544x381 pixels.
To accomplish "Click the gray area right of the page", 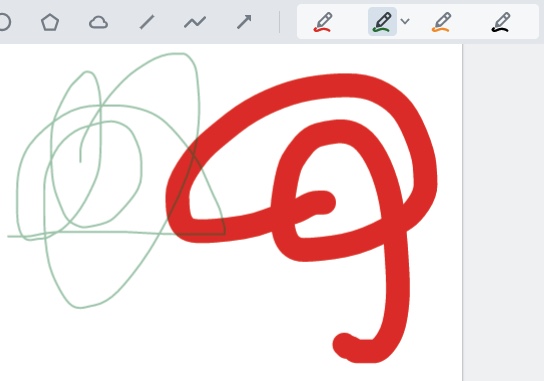I will 503,208.
